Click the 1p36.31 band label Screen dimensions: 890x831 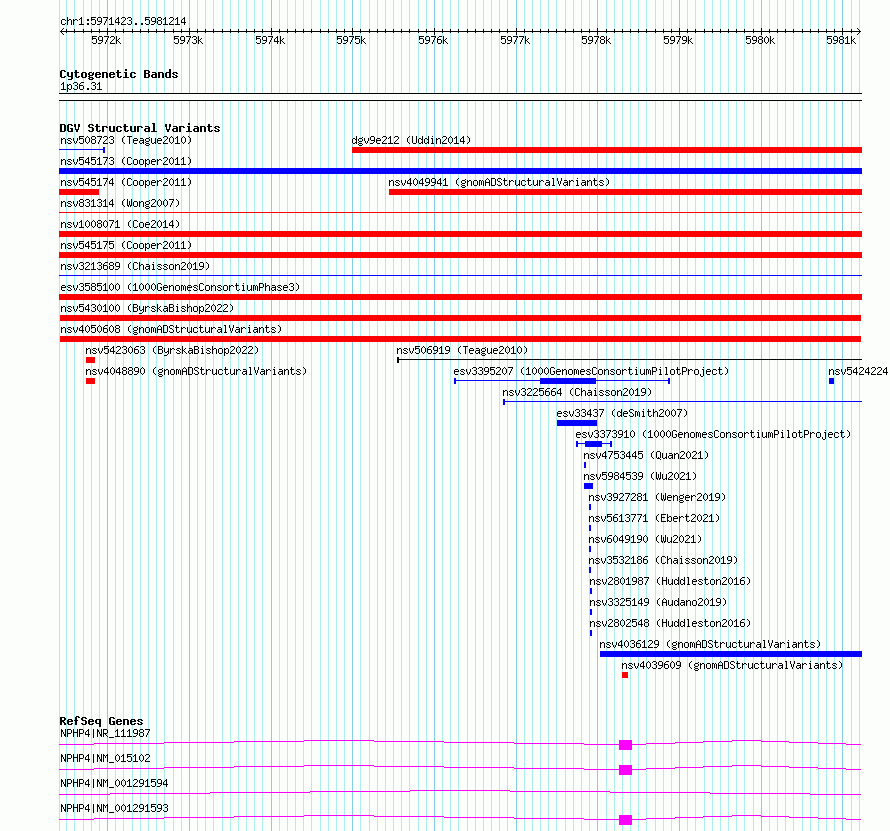[81, 86]
